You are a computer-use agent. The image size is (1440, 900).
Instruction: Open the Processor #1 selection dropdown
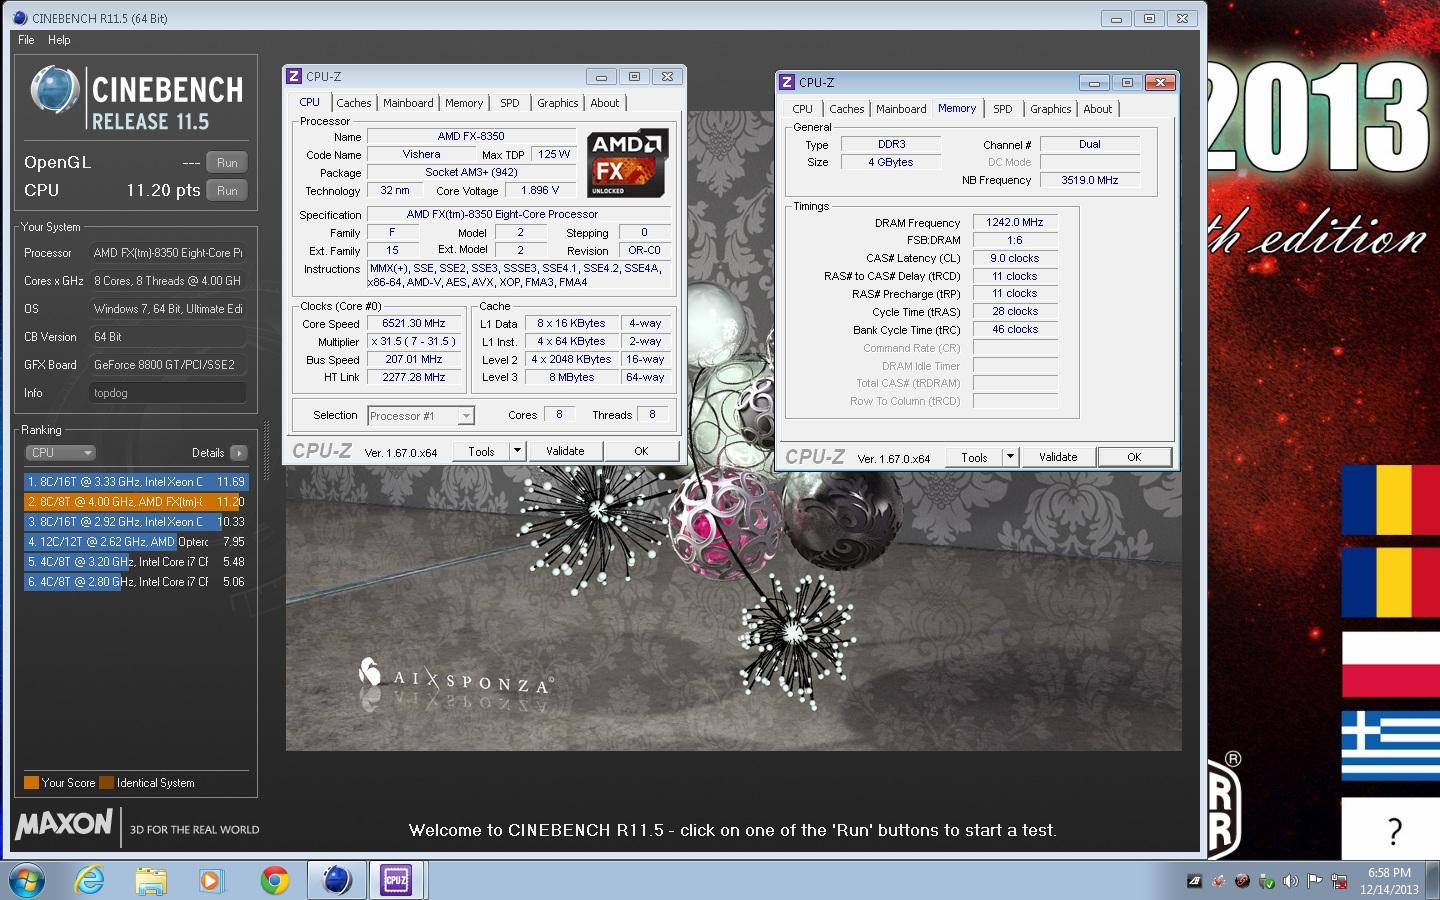[421, 416]
